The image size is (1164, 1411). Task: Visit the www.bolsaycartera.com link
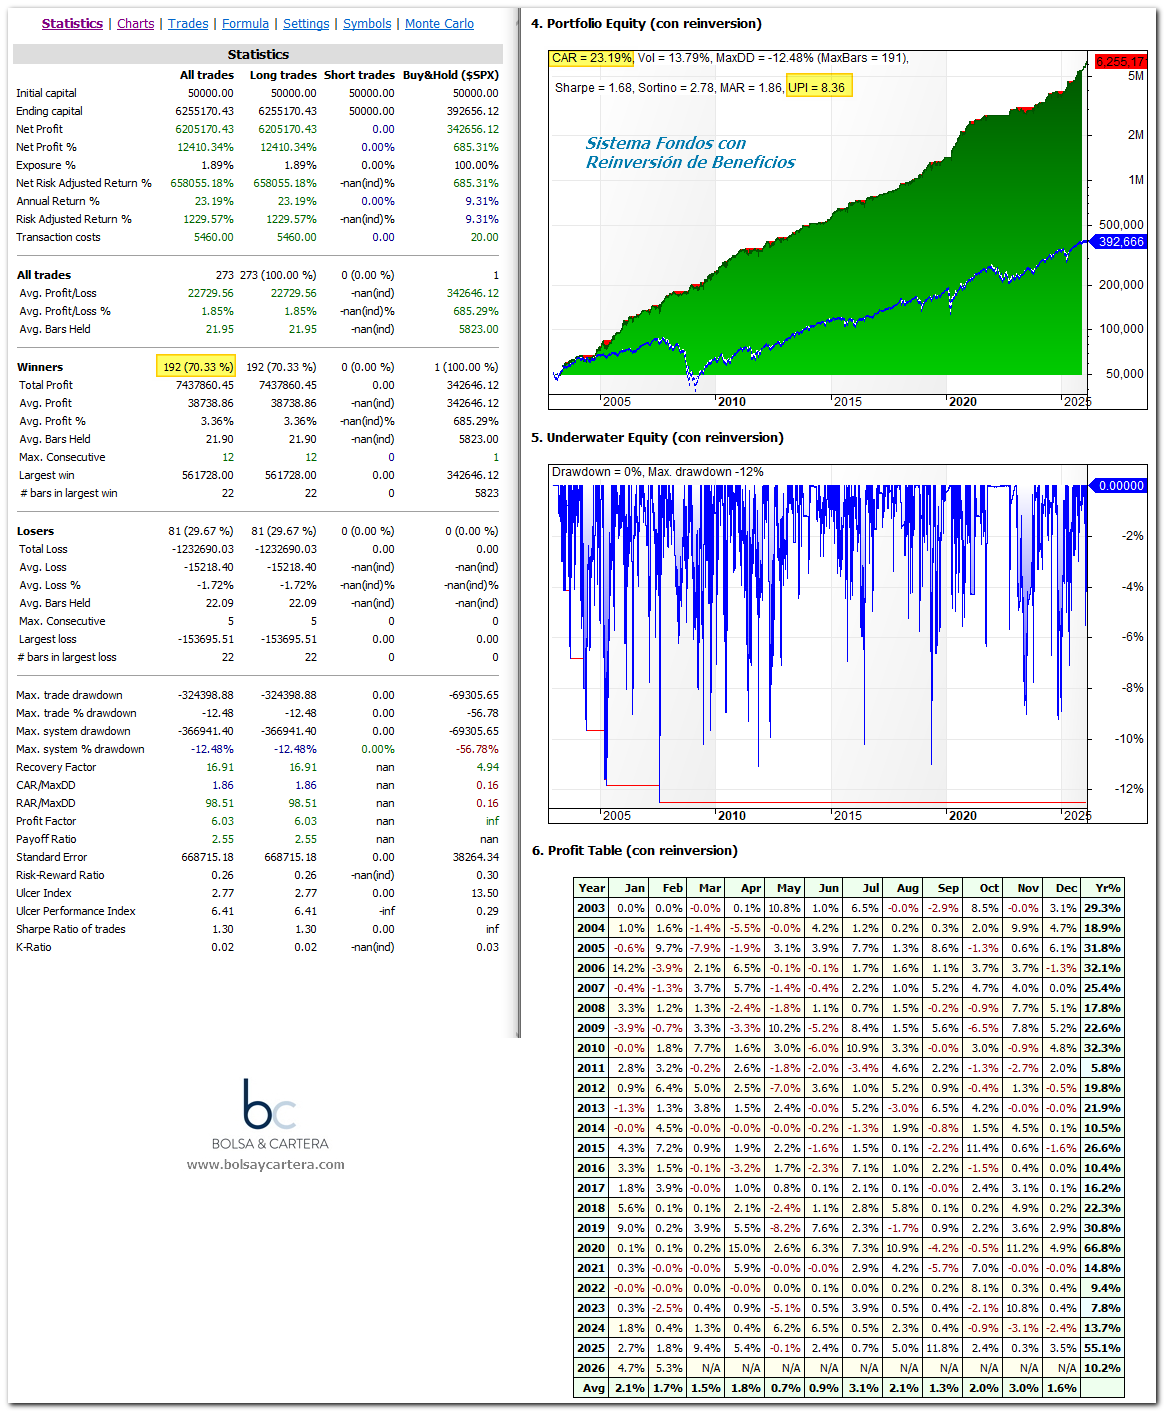point(266,1164)
